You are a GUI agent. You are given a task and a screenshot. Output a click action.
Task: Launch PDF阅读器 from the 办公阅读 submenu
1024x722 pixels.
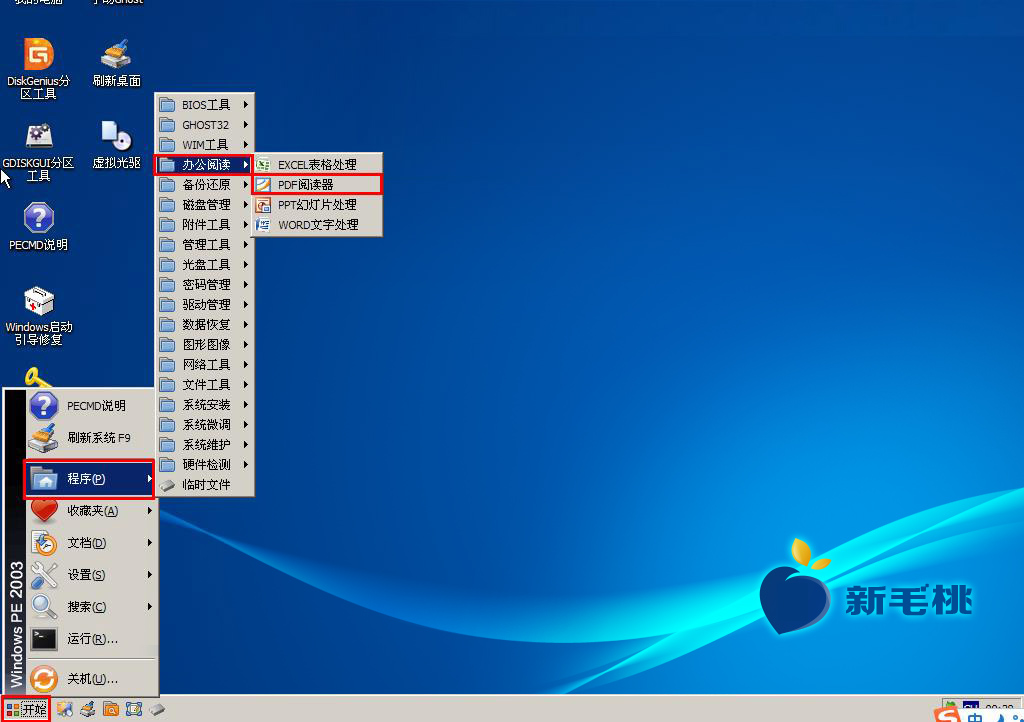coord(317,185)
